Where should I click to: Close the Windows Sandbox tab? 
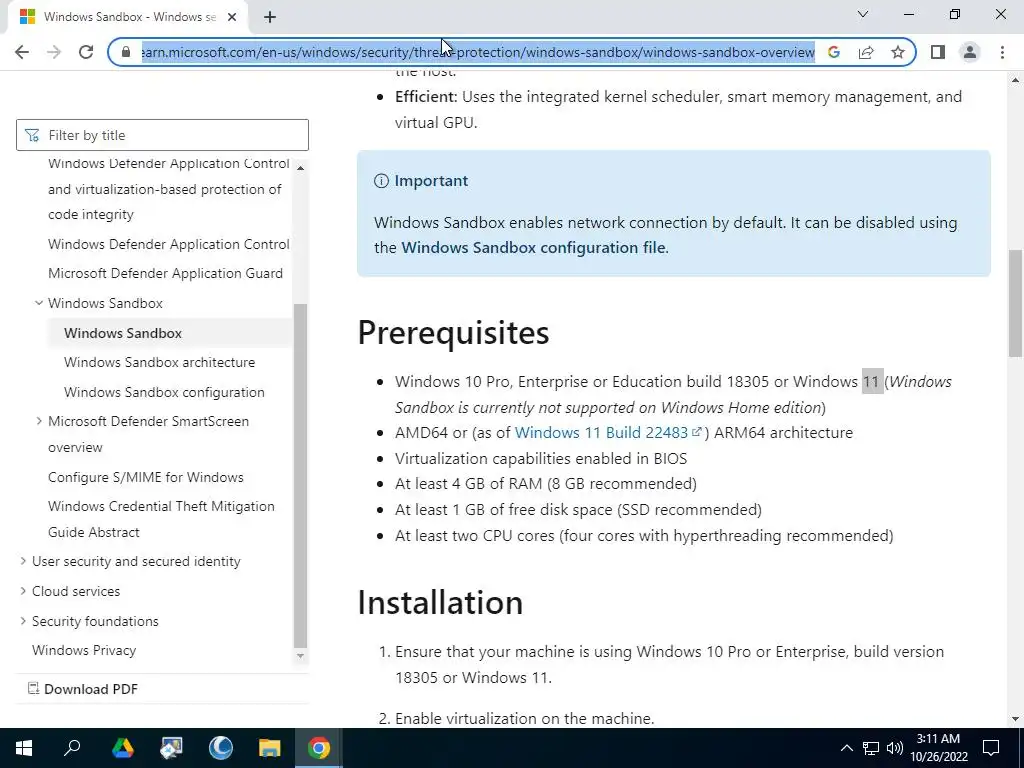[x=232, y=17]
